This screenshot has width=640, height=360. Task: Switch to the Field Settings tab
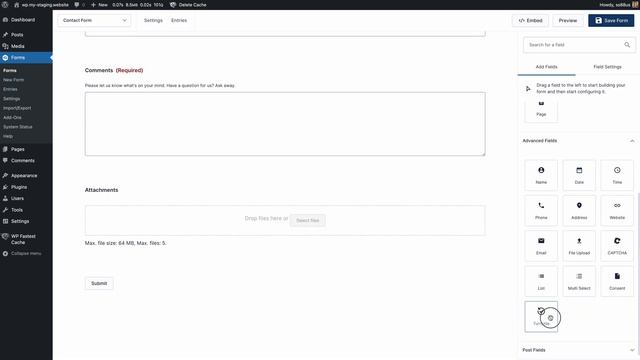pyautogui.click(x=607, y=67)
